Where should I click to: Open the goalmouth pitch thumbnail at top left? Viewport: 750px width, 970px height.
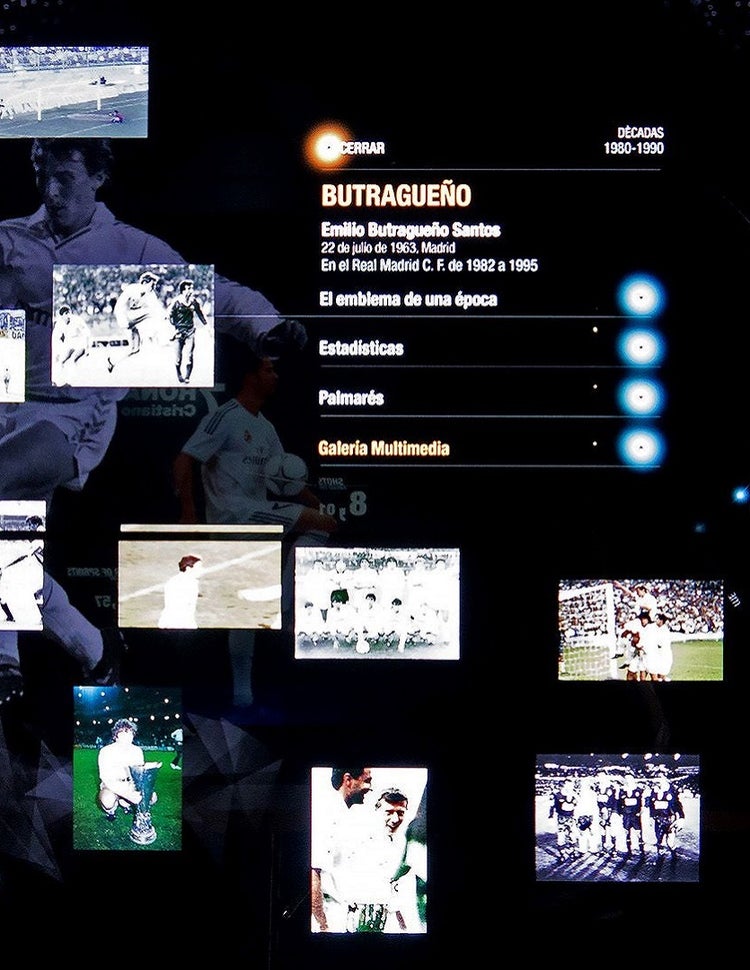click(74, 92)
